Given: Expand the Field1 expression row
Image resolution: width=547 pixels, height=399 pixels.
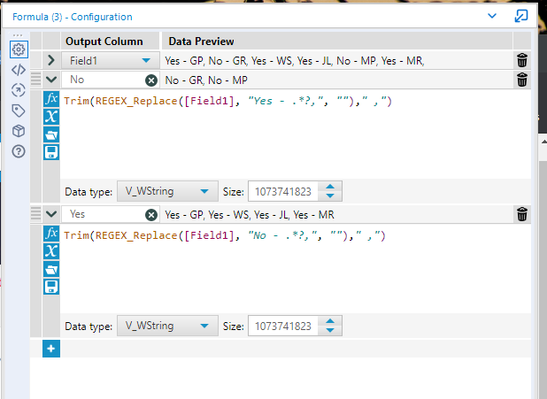Looking at the screenshot, I should point(51,60).
